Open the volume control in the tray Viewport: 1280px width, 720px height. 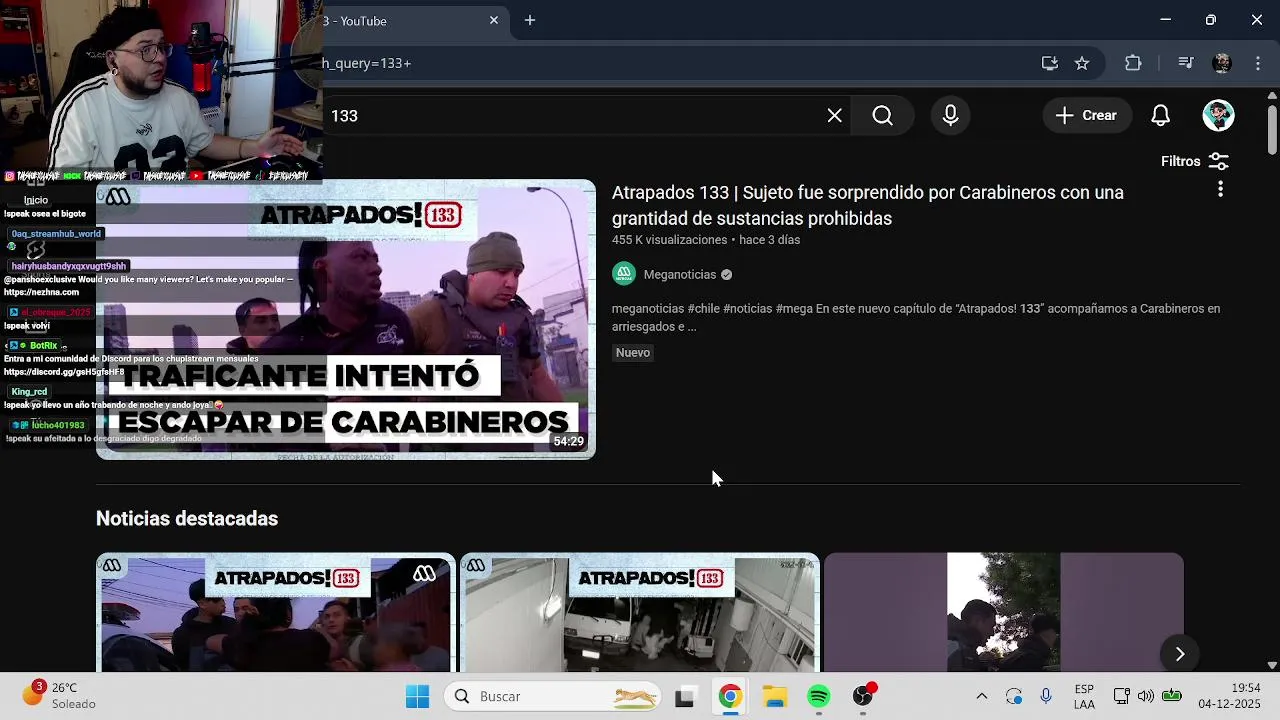coord(1146,696)
